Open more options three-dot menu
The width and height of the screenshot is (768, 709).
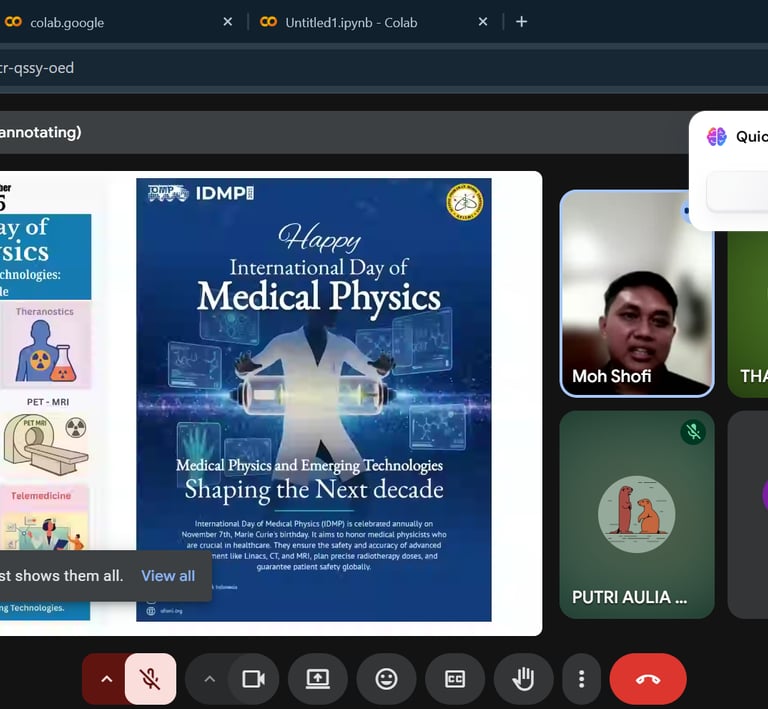[x=581, y=679]
